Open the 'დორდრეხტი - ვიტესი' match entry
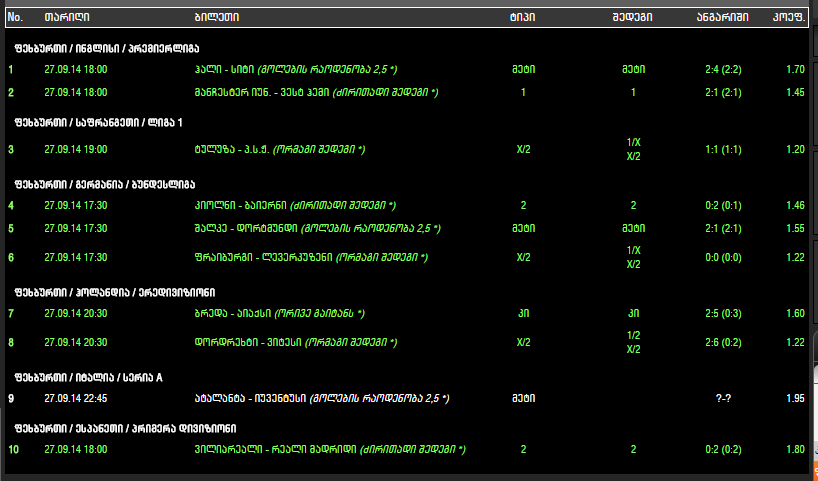This screenshot has width=818, height=481. point(296,343)
